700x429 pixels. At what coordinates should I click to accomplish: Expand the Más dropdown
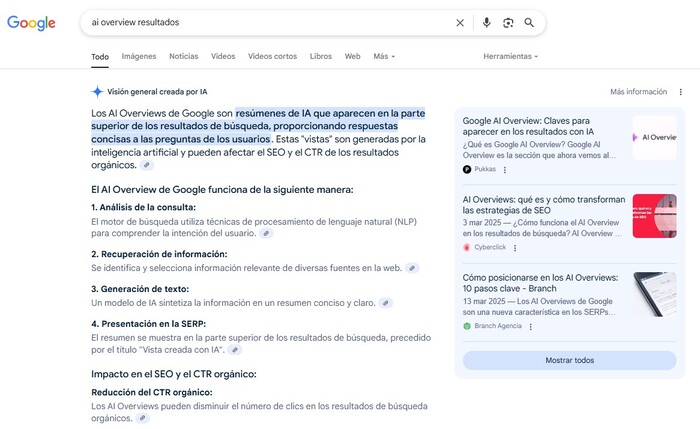click(x=384, y=56)
